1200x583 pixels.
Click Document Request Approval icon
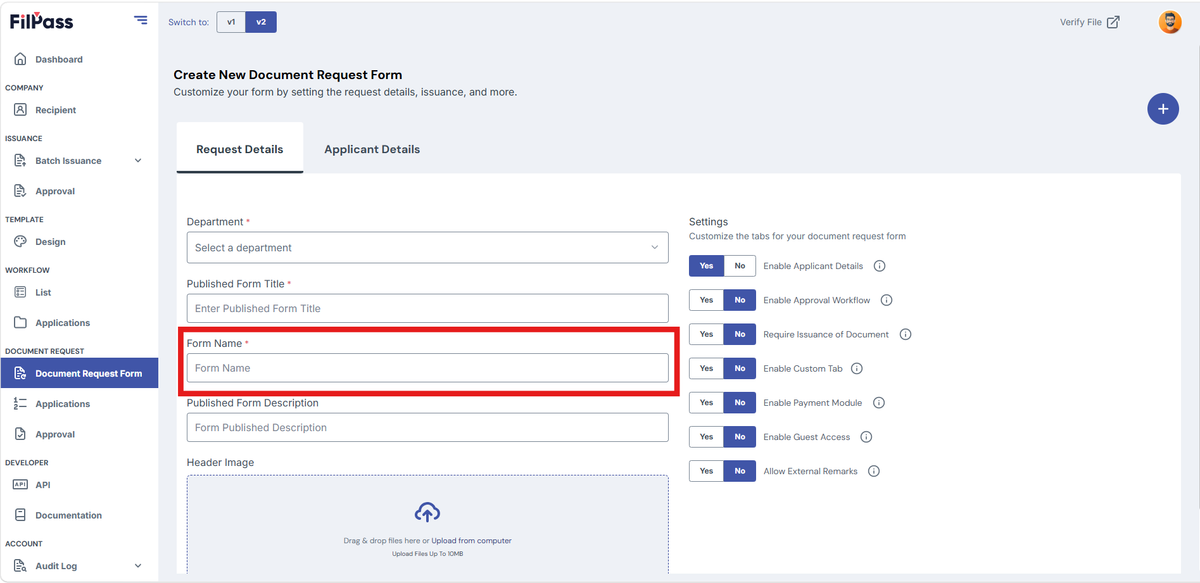(x=20, y=434)
